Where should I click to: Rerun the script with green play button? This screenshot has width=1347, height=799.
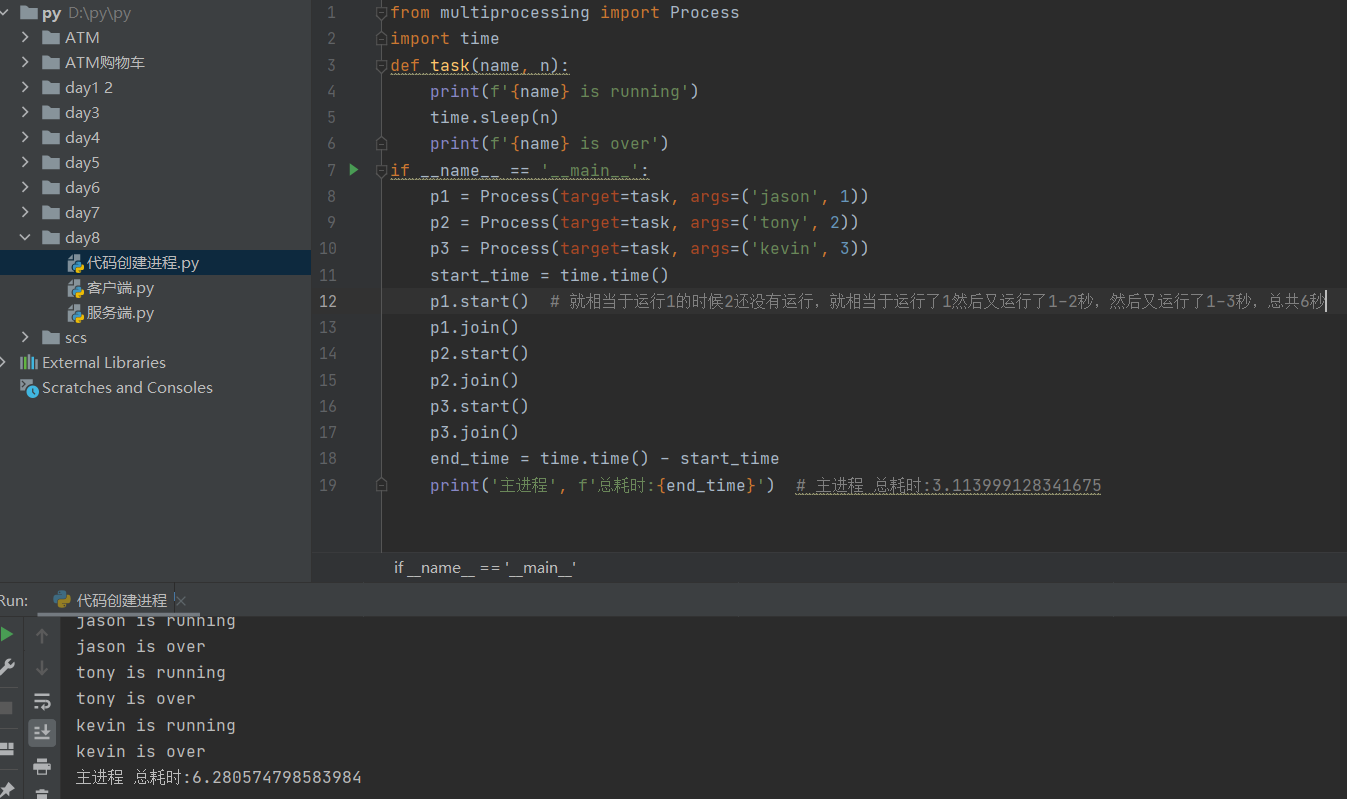pos(7,634)
